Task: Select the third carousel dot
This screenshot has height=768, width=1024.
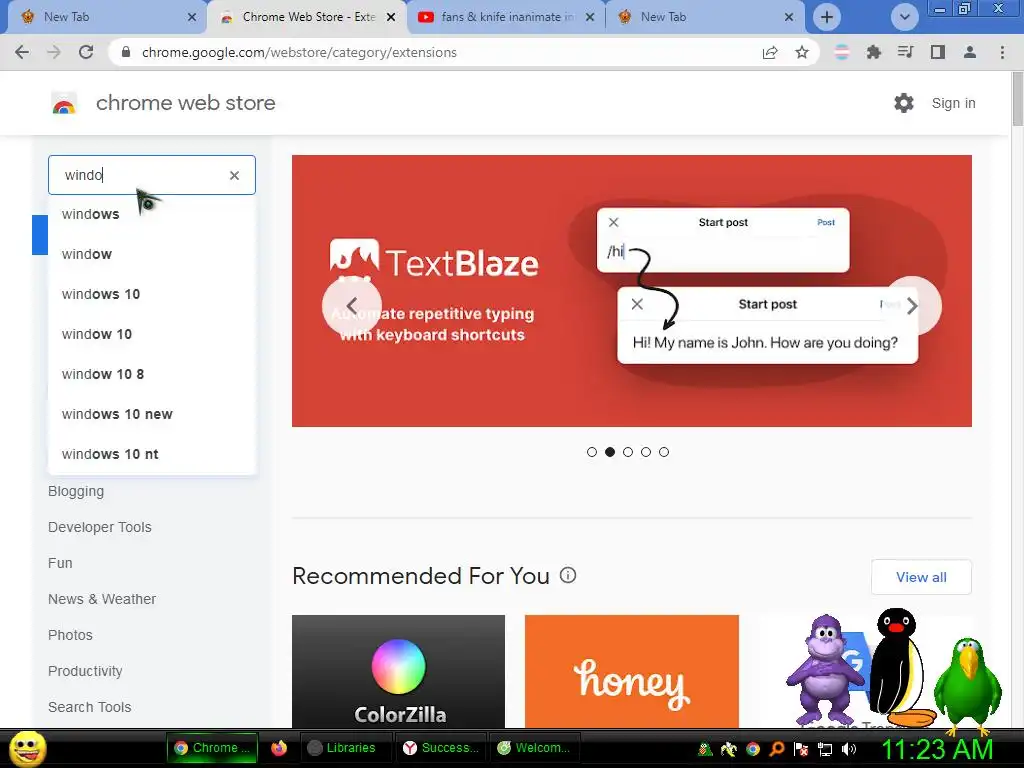Action: coord(628,452)
